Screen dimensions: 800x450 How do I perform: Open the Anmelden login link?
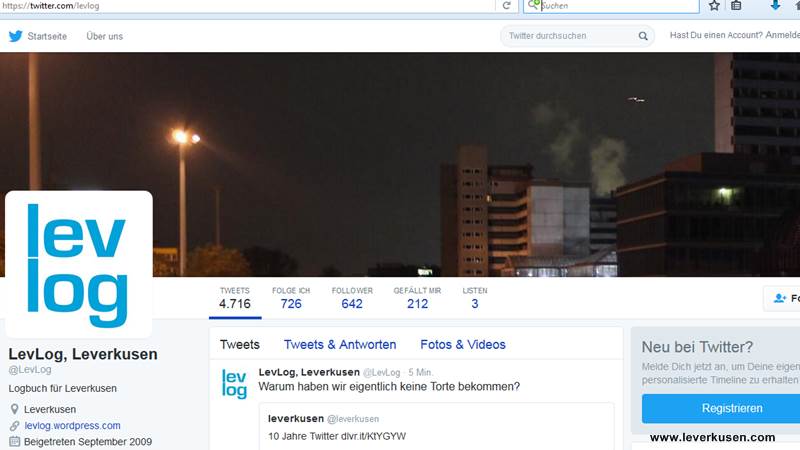pos(783,35)
